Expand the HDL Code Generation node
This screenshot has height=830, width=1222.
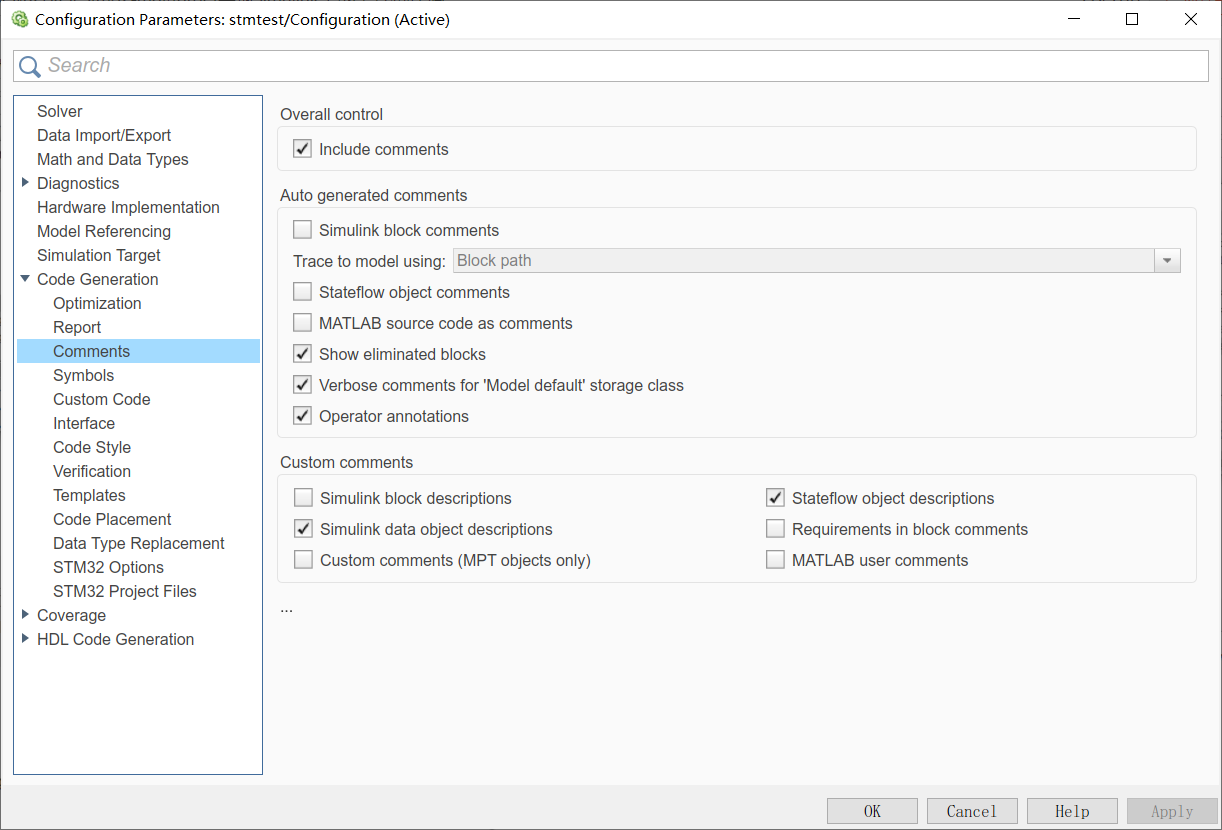pos(25,639)
